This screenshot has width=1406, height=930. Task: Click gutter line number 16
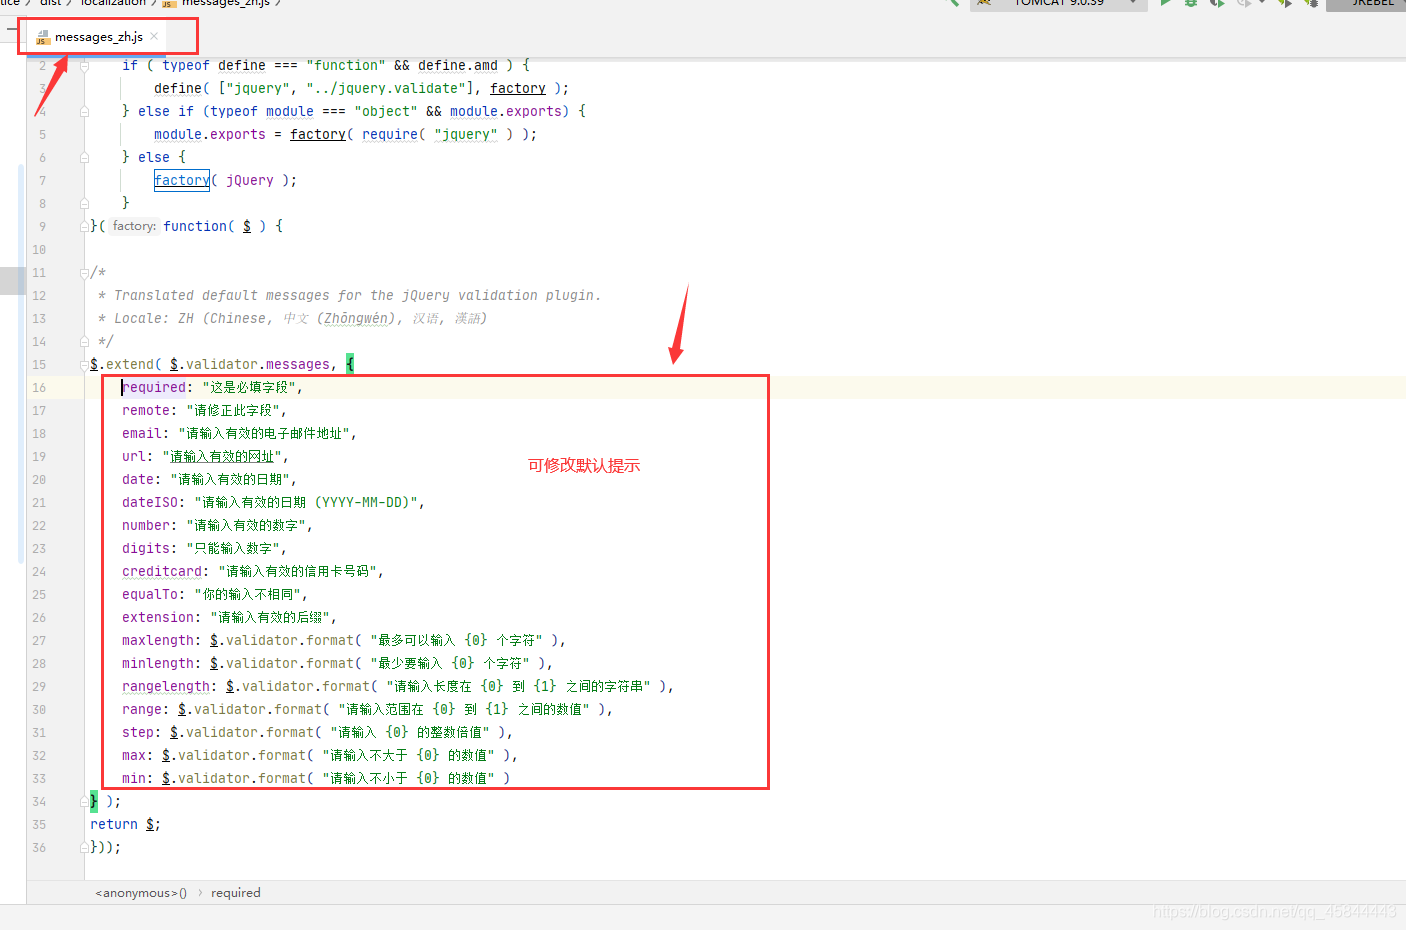pyautogui.click(x=39, y=388)
